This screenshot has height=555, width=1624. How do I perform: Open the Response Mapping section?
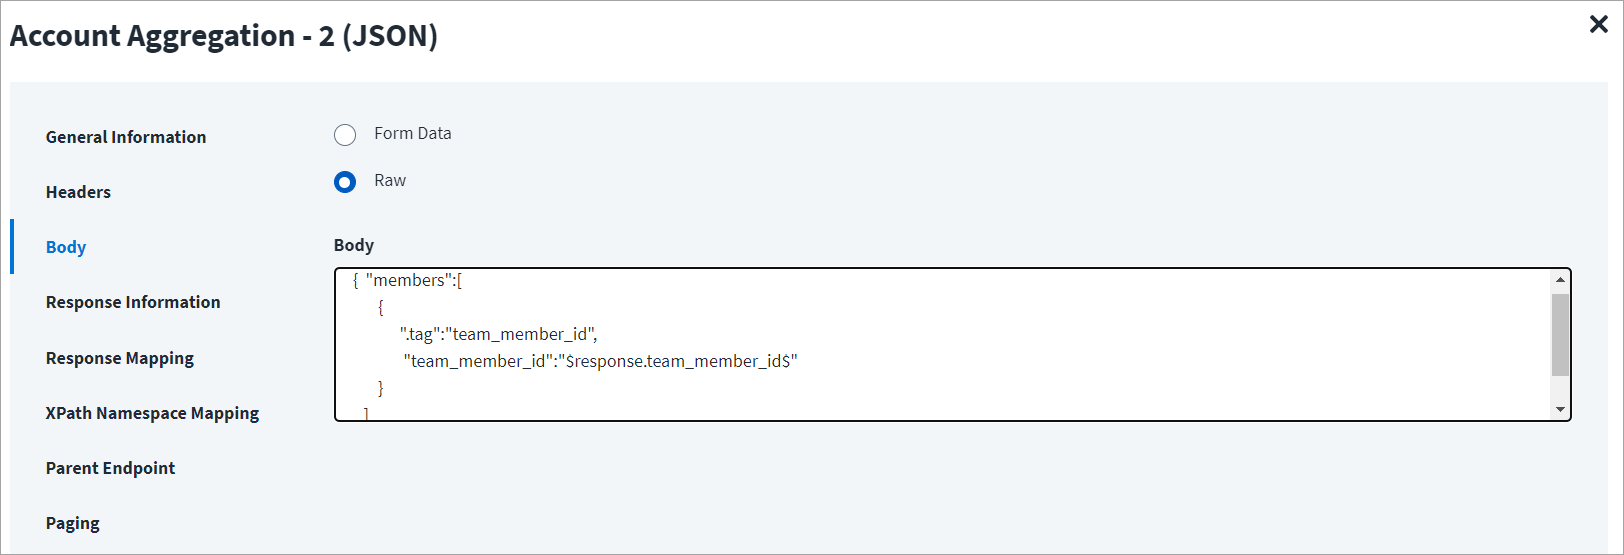tap(120, 358)
